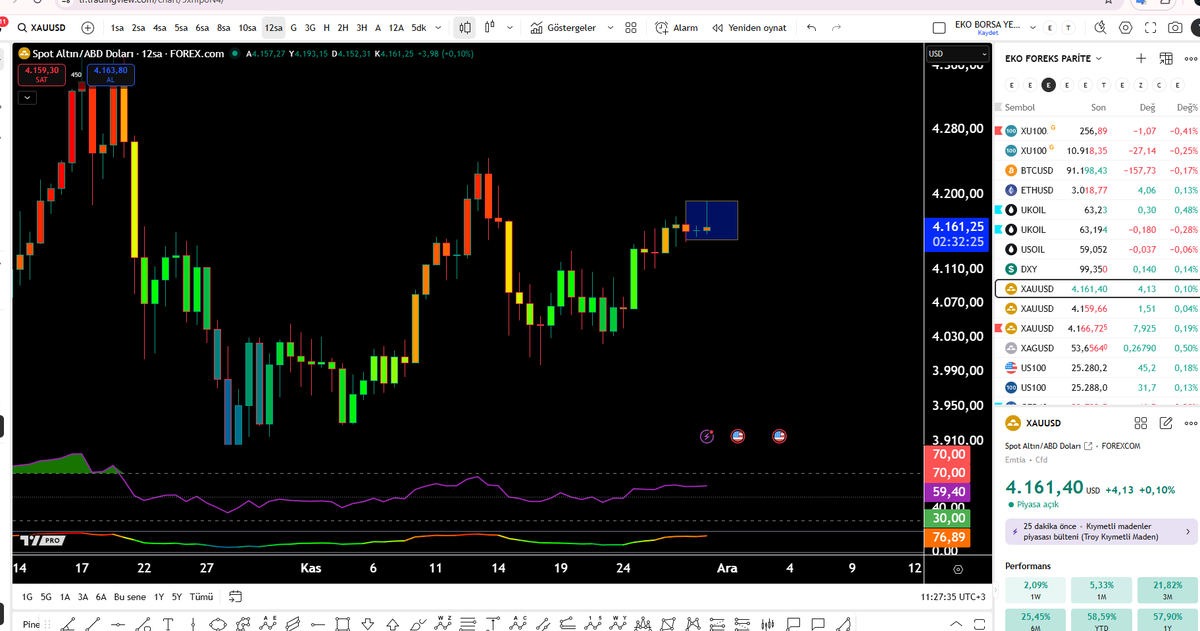The height and width of the screenshot is (631, 1200).
Task: Switch to the 12A interval
Action: pos(396,28)
